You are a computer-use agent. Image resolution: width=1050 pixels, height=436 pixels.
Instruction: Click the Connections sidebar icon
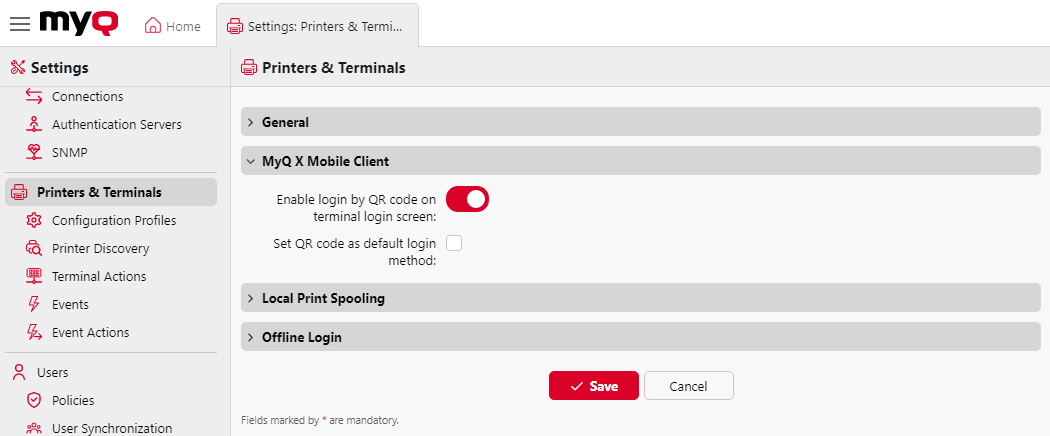(34, 97)
